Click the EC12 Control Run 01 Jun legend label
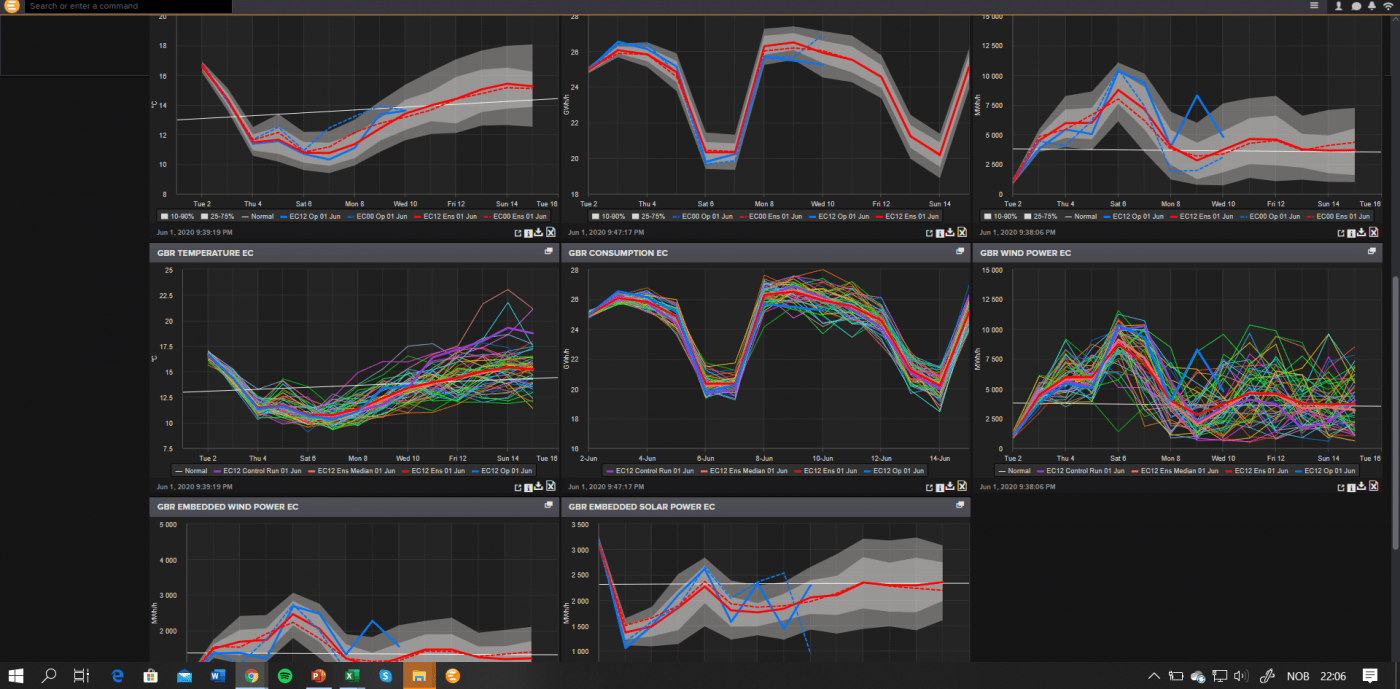This screenshot has height=689, width=1400. coord(263,470)
